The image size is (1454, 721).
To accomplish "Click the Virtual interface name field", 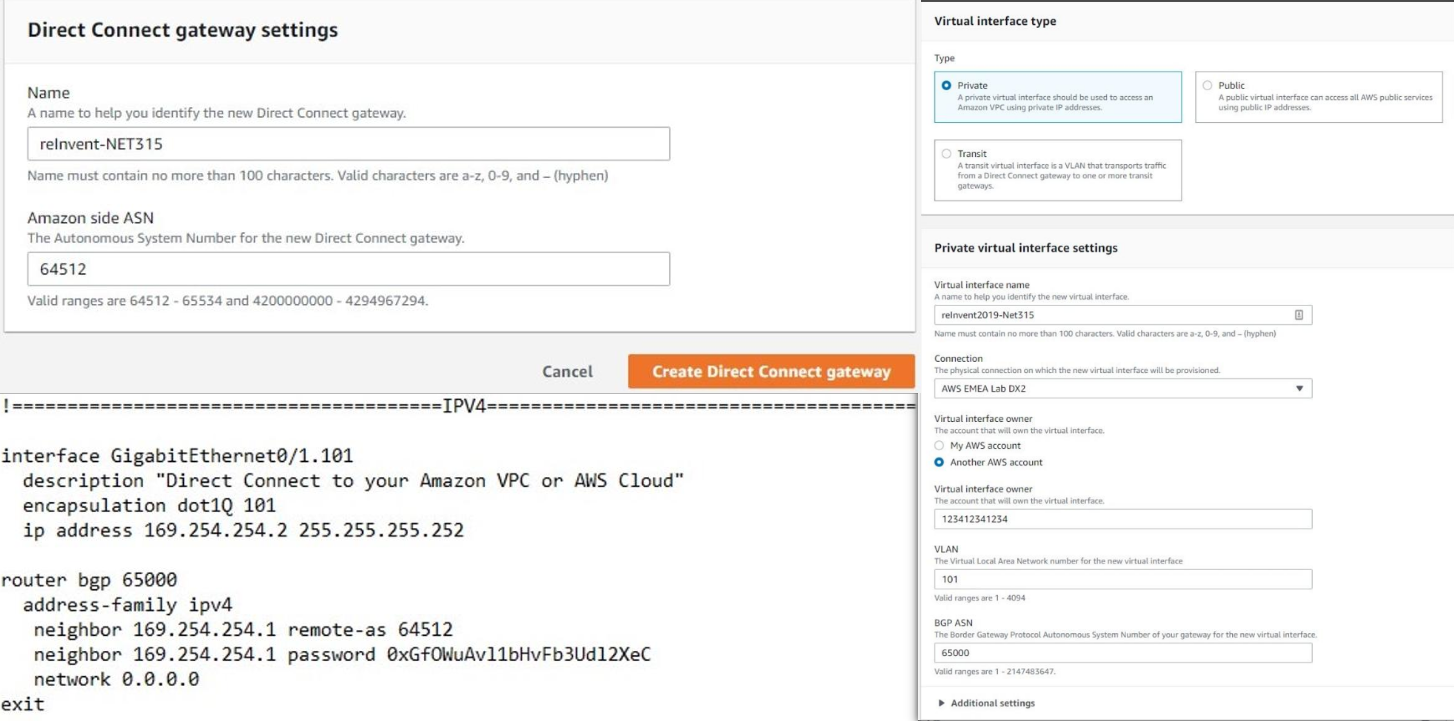I will point(1123,315).
